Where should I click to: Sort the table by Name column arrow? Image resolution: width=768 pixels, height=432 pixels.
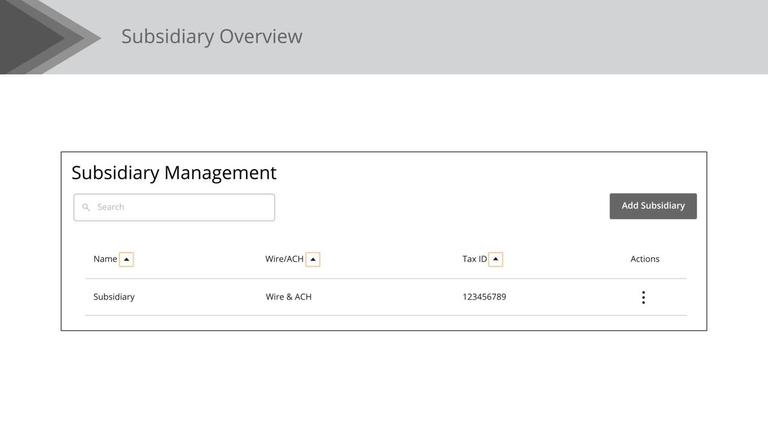pyautogui.click(x=126, y=259)
